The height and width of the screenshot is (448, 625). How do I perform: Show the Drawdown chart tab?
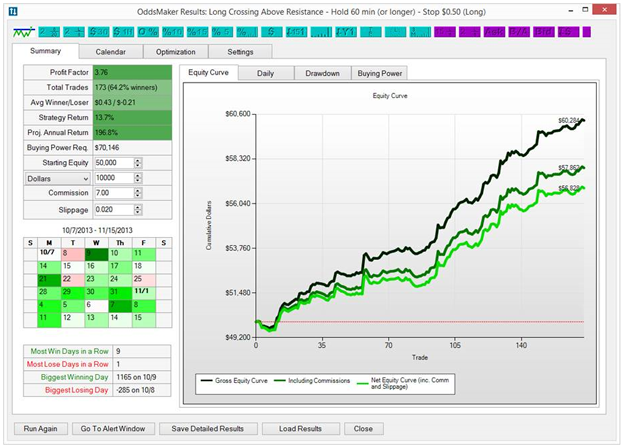[x=322, y=73]
